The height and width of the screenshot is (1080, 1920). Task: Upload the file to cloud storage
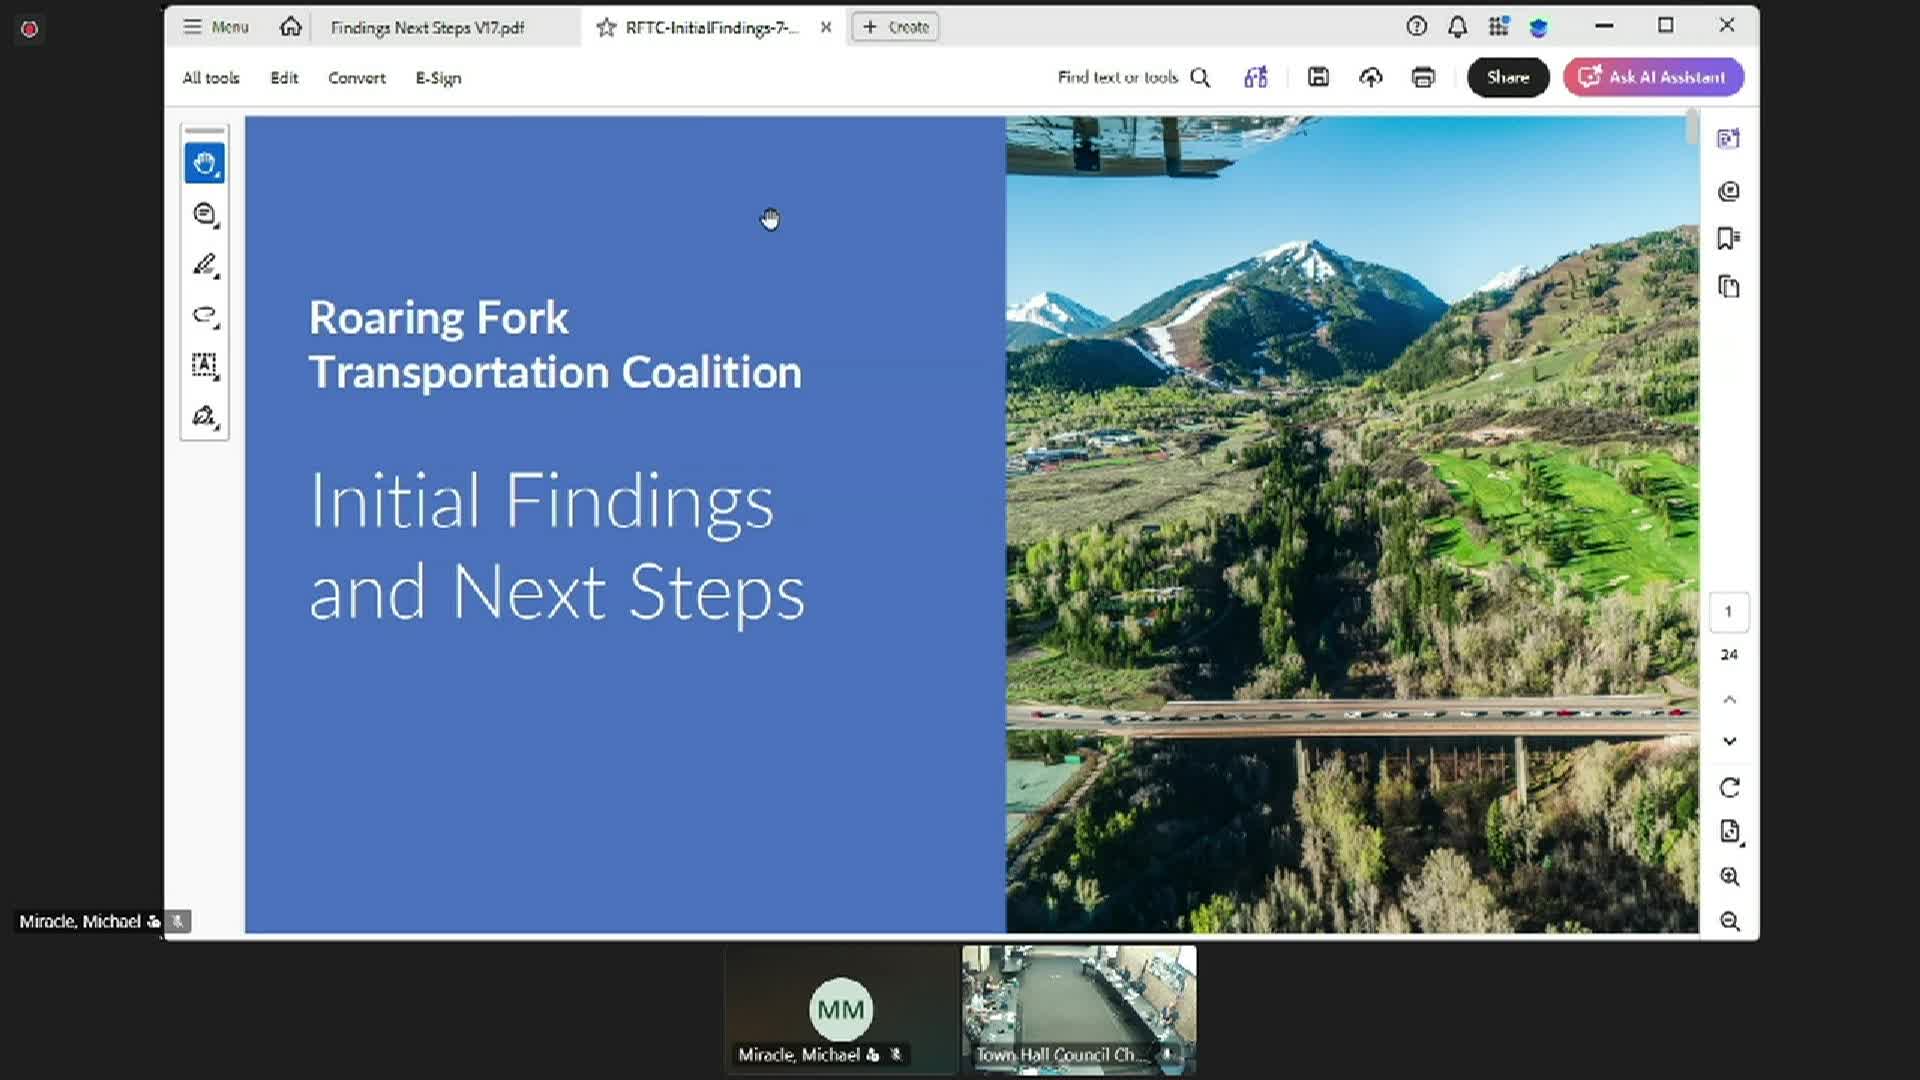pos(1371,77)
